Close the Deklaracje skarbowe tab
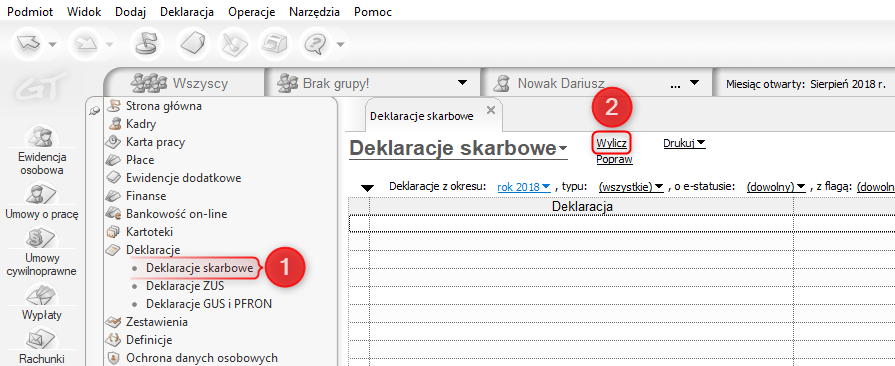Image resolution: width=895 pixels, height=366 pixels. coord(490,110)
